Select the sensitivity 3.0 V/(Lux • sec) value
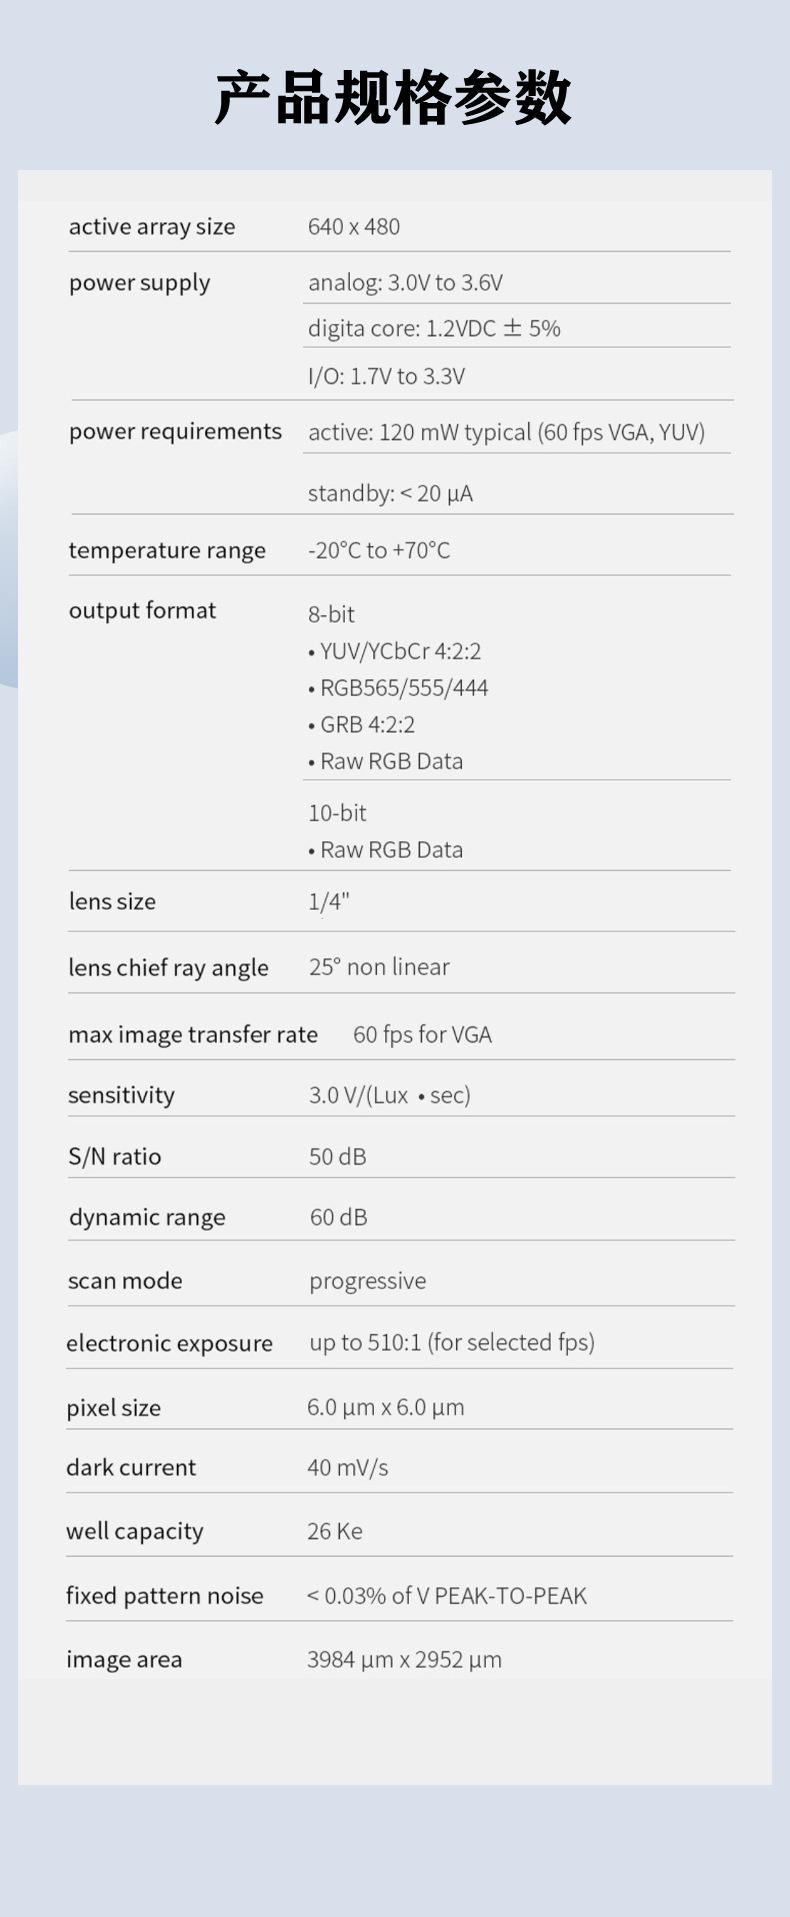The width and height of the screenshot is (790, 1917). click(390, 1095)
